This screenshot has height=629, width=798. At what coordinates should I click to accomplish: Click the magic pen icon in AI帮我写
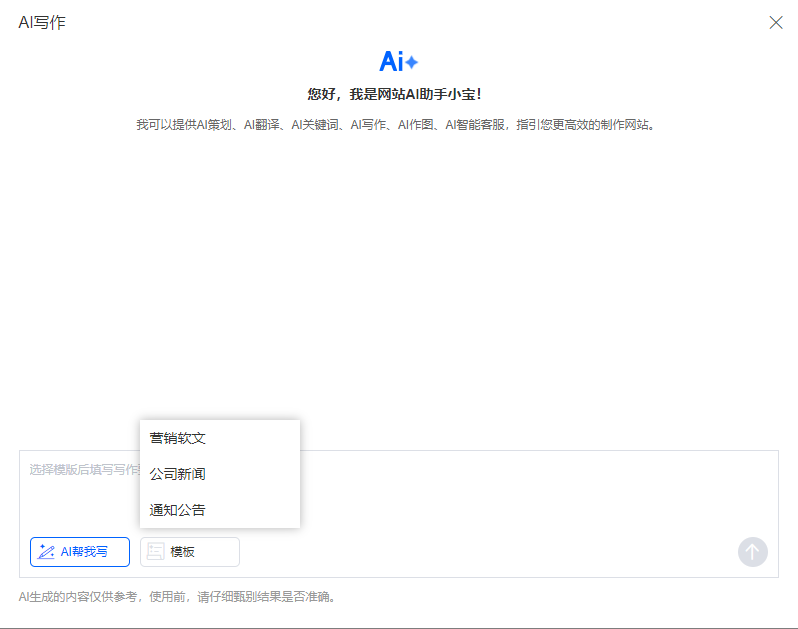click(x=46, y=552)
